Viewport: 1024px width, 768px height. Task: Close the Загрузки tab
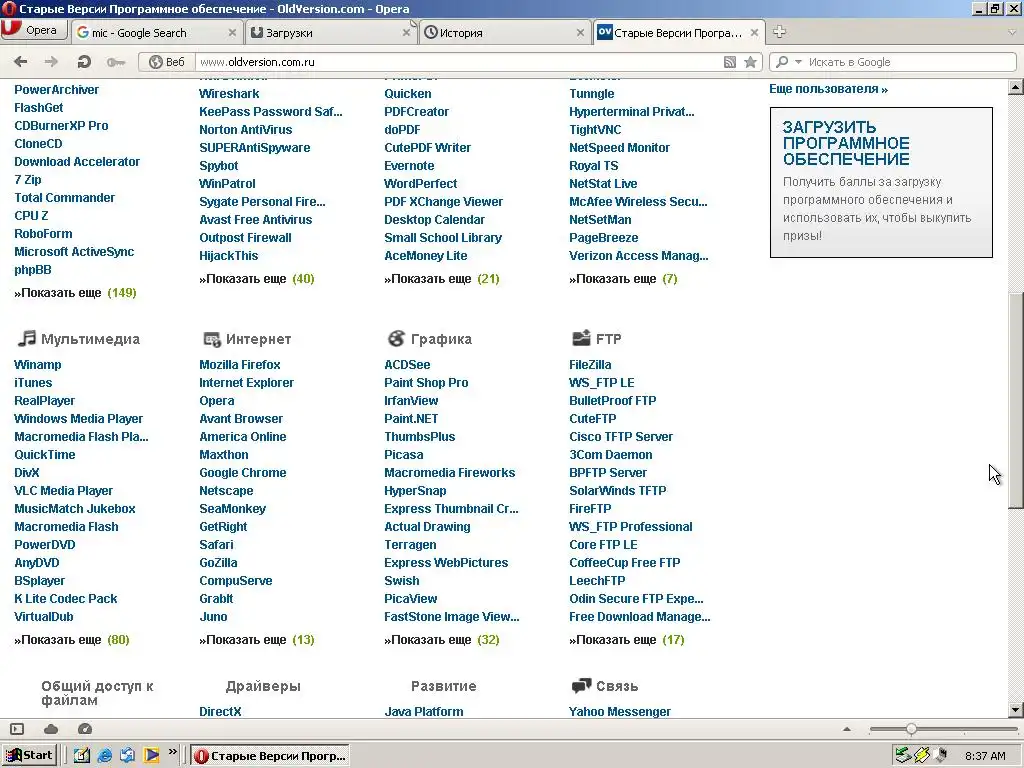[406, 33]
